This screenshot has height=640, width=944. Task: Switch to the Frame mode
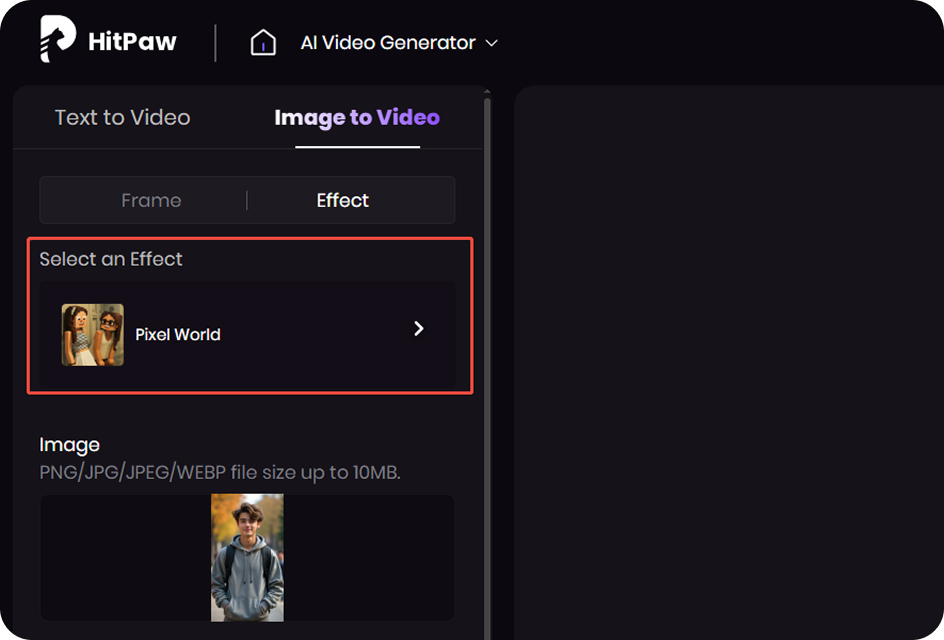click(152, 200)
